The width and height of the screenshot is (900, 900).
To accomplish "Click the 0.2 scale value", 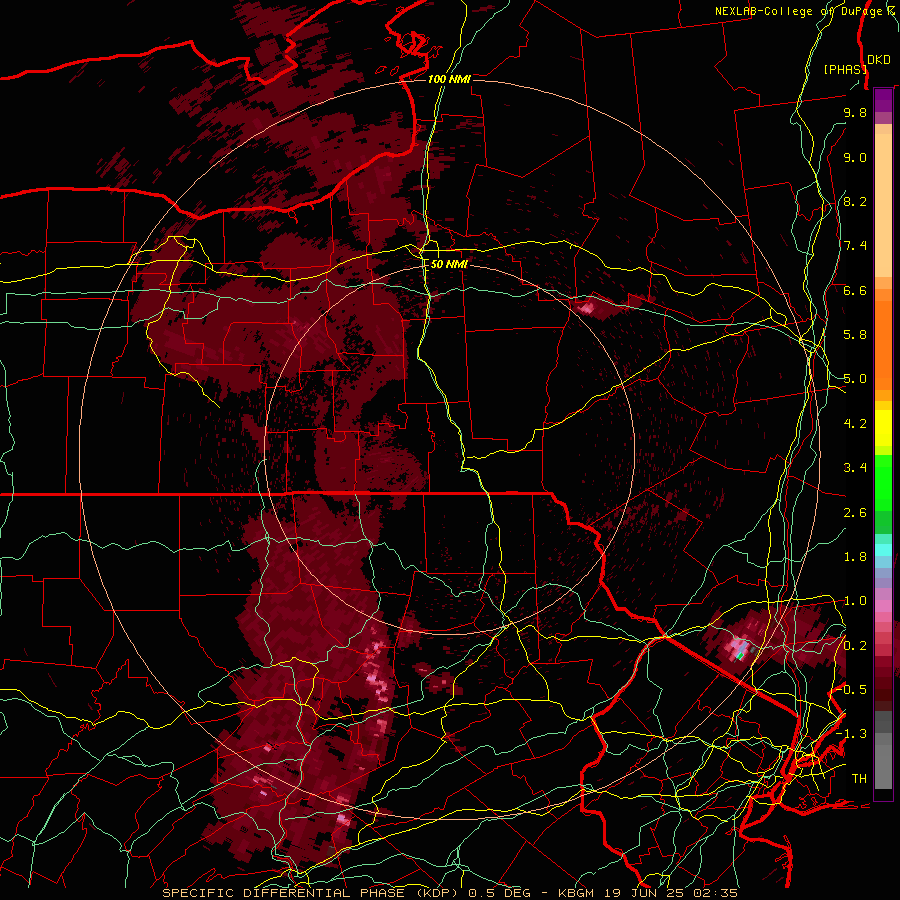I will [855, 646].
